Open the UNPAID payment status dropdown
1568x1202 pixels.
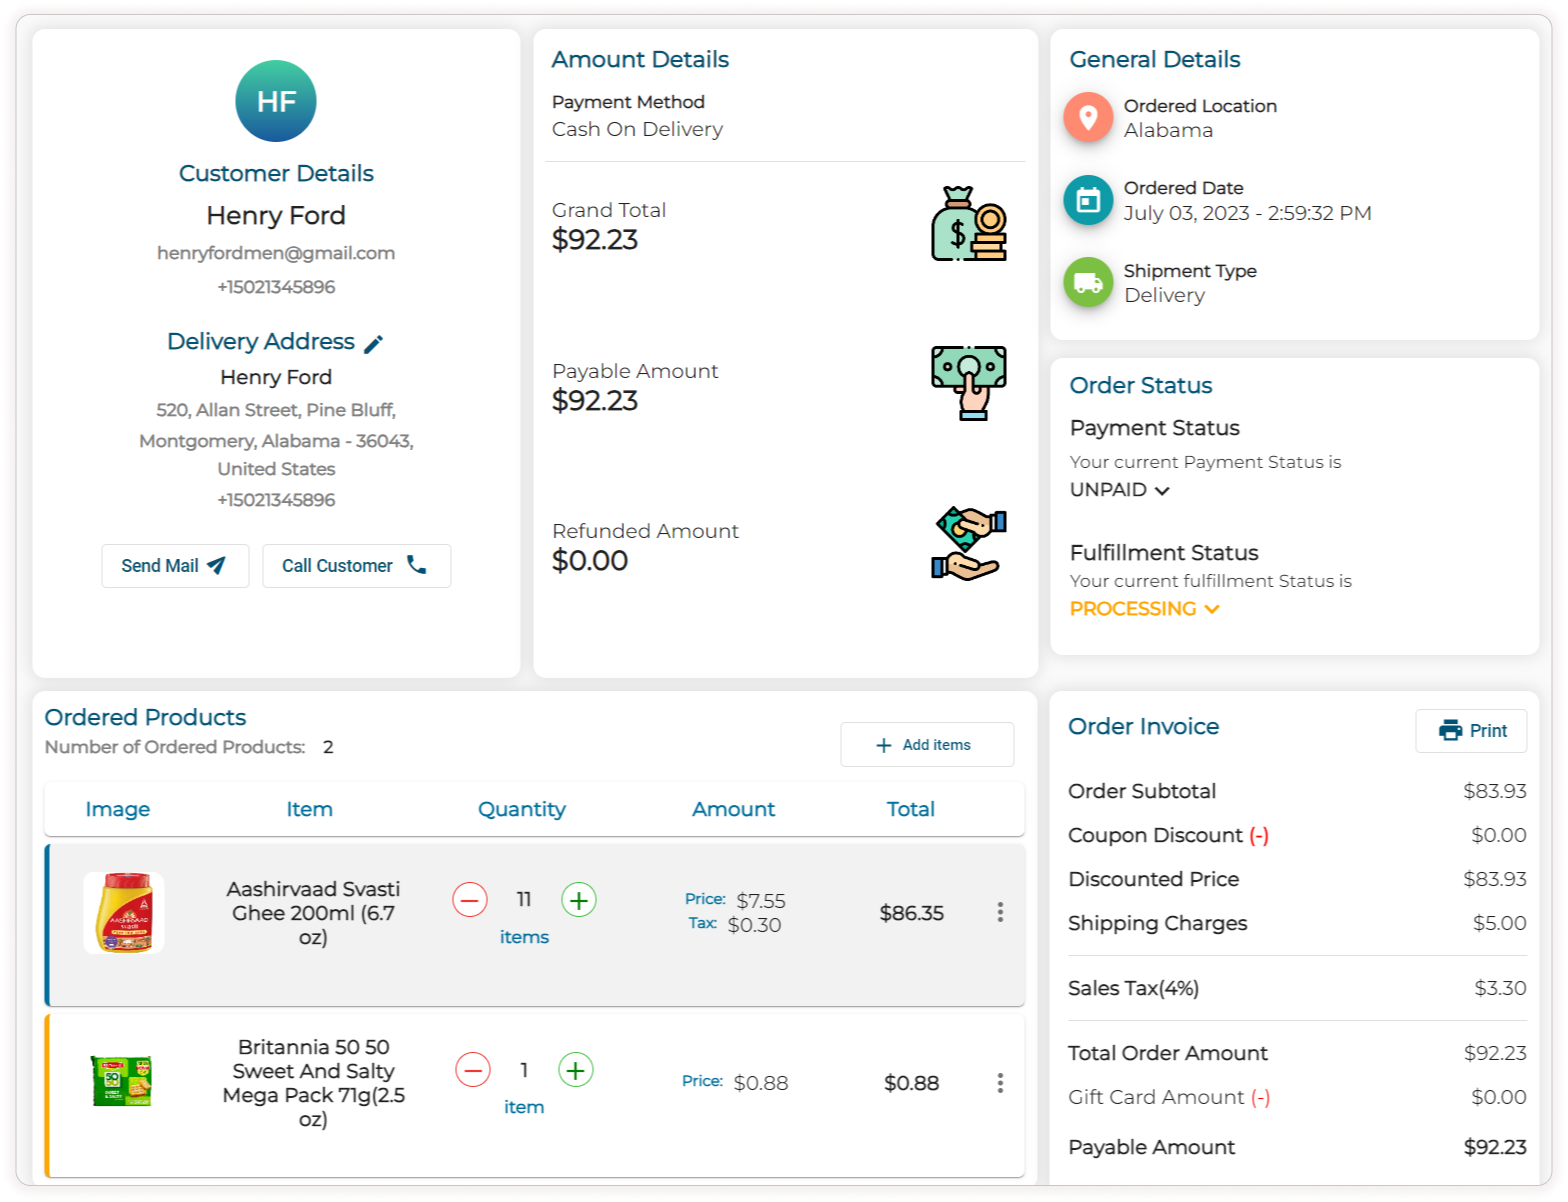point(1119,491)
